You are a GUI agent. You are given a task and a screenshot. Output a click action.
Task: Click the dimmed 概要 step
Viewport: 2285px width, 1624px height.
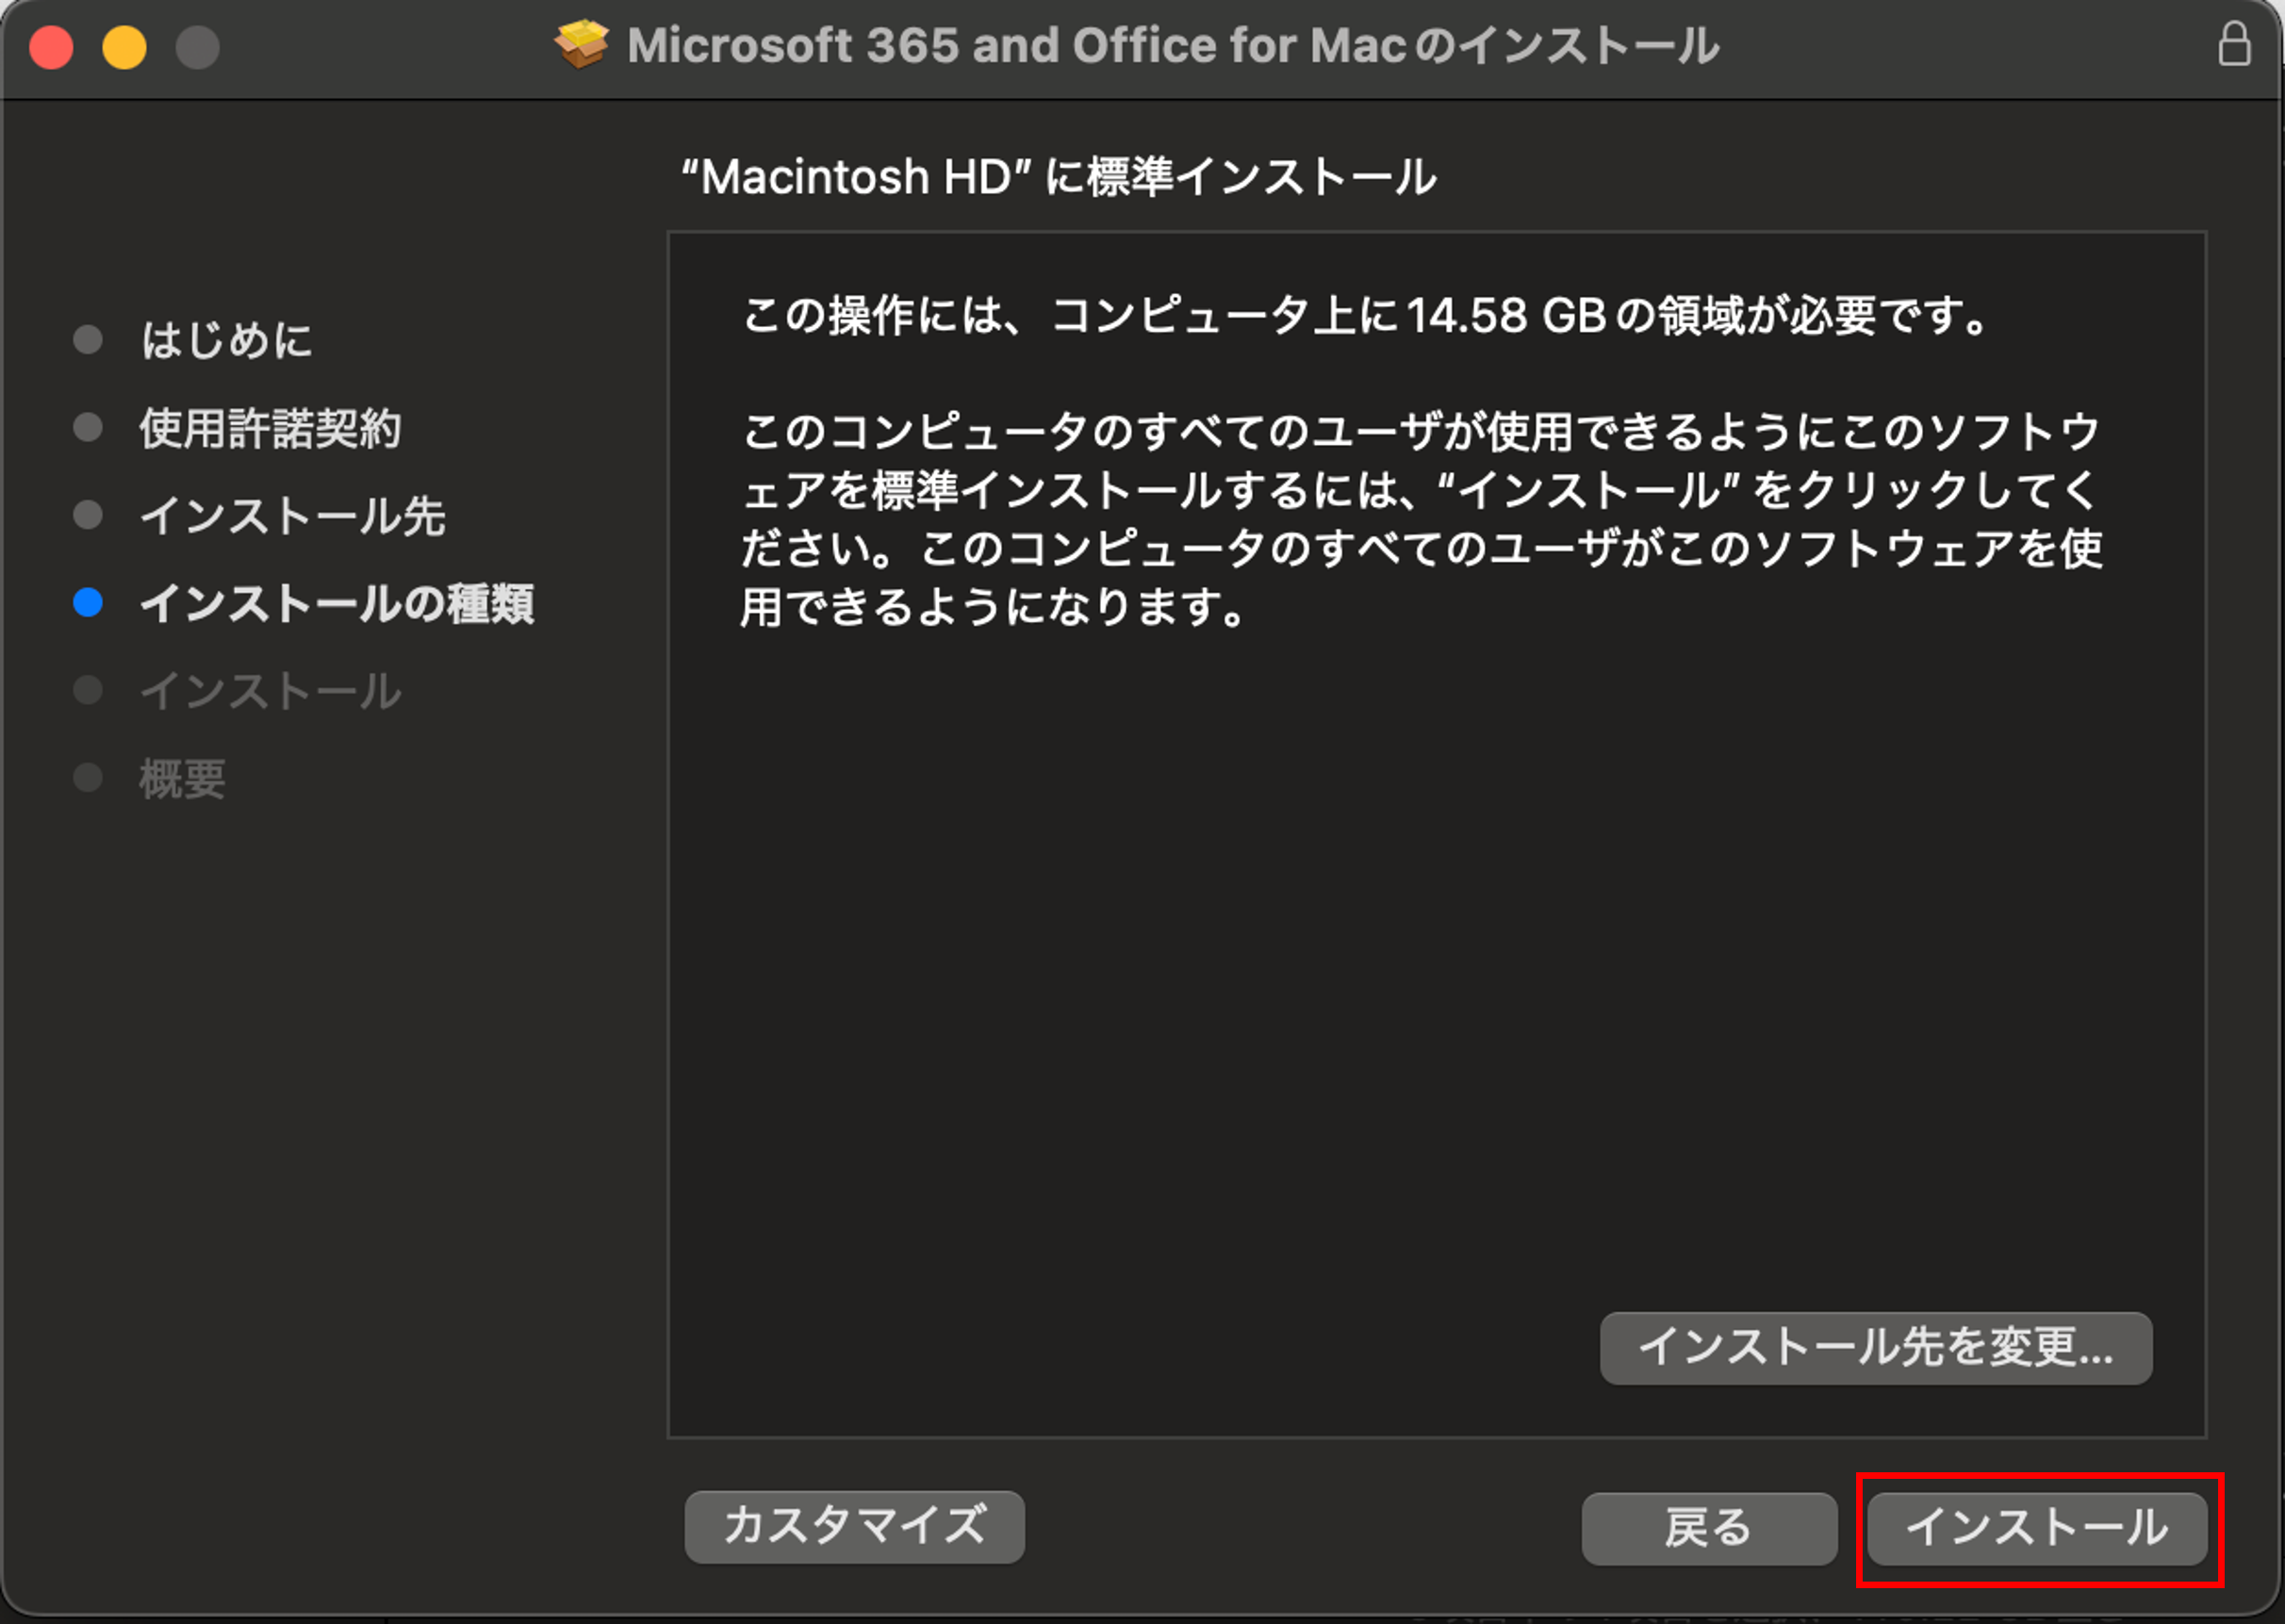(x=183, y=779)
